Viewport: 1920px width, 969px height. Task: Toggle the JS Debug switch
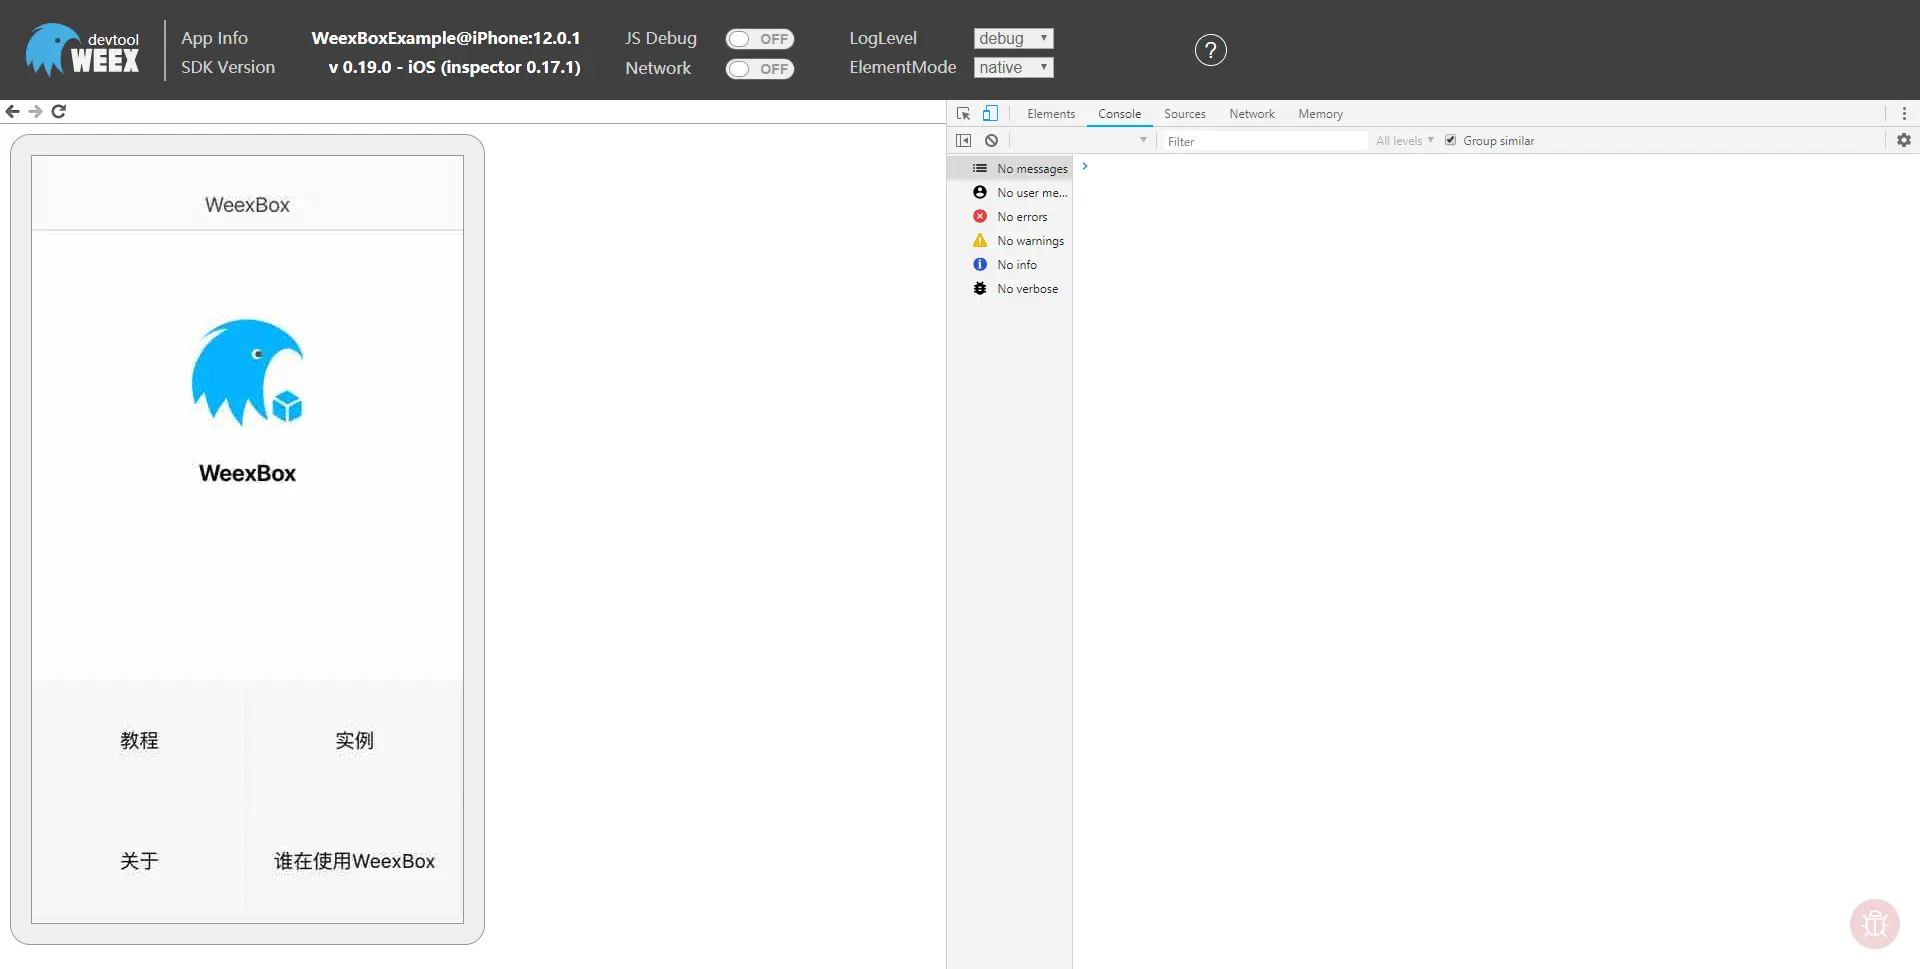point(760,39)
